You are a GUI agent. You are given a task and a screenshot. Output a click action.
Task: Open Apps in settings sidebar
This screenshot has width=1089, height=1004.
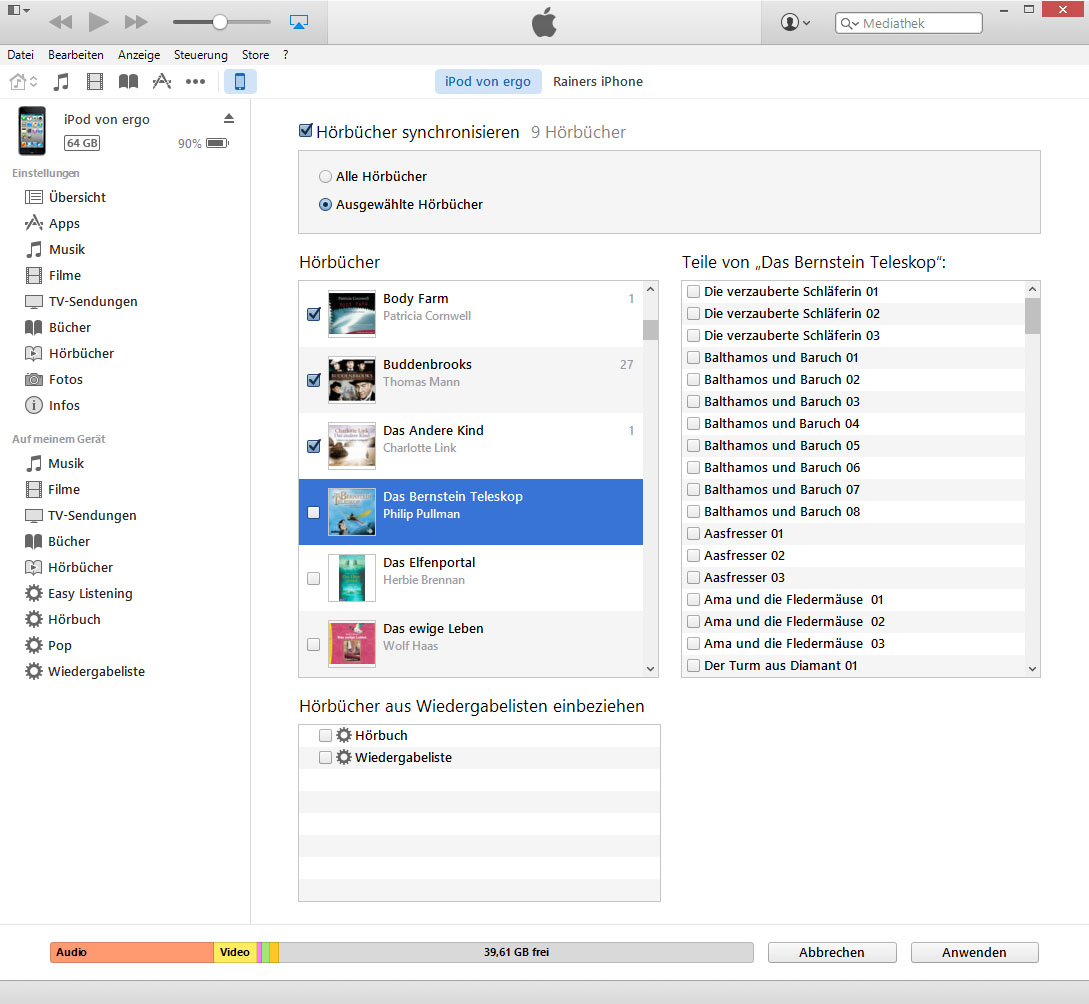tap(52, 224)
